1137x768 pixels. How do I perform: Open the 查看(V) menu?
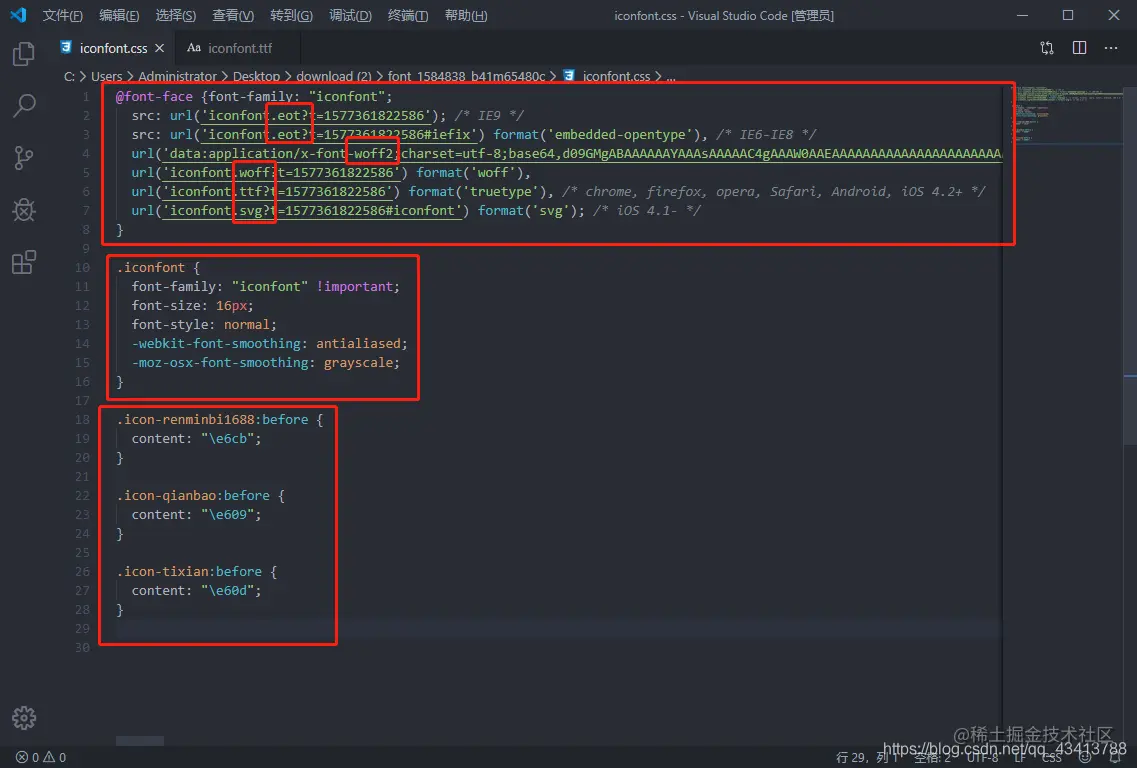pos(233,15)
